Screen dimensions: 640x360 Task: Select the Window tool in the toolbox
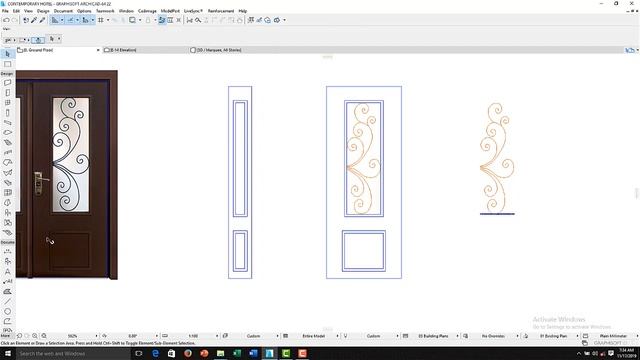(7, 102)
